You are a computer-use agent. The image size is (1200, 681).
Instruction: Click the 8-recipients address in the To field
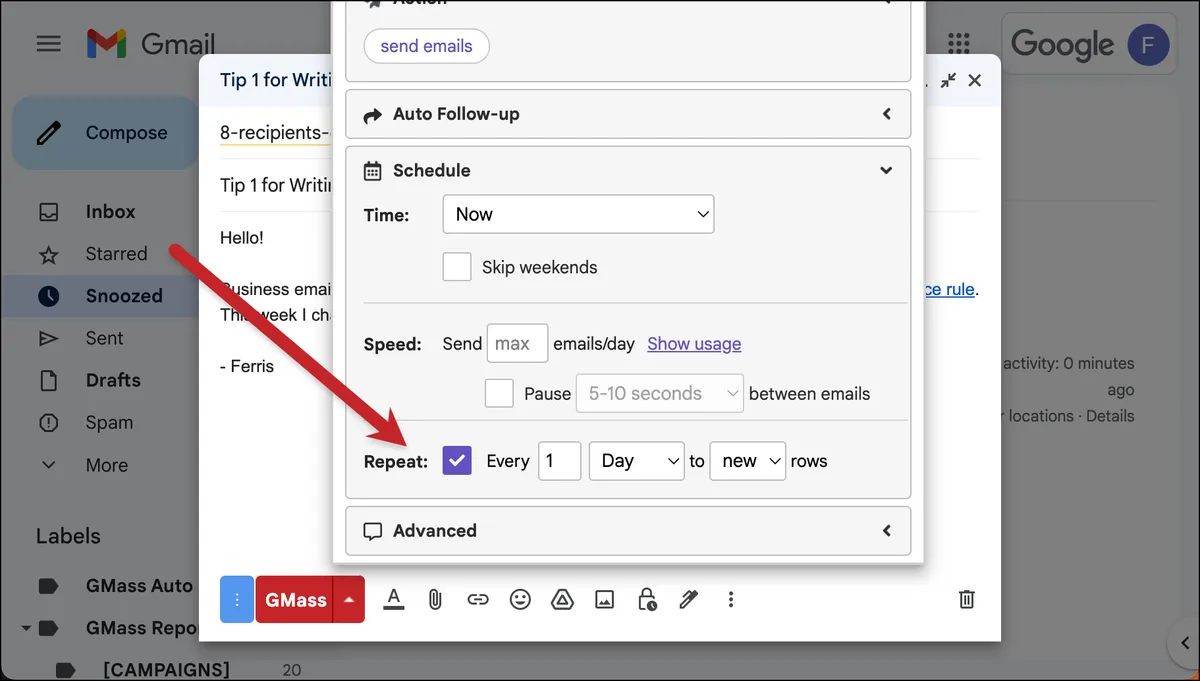pyautogui.click(x=275, y=133)
